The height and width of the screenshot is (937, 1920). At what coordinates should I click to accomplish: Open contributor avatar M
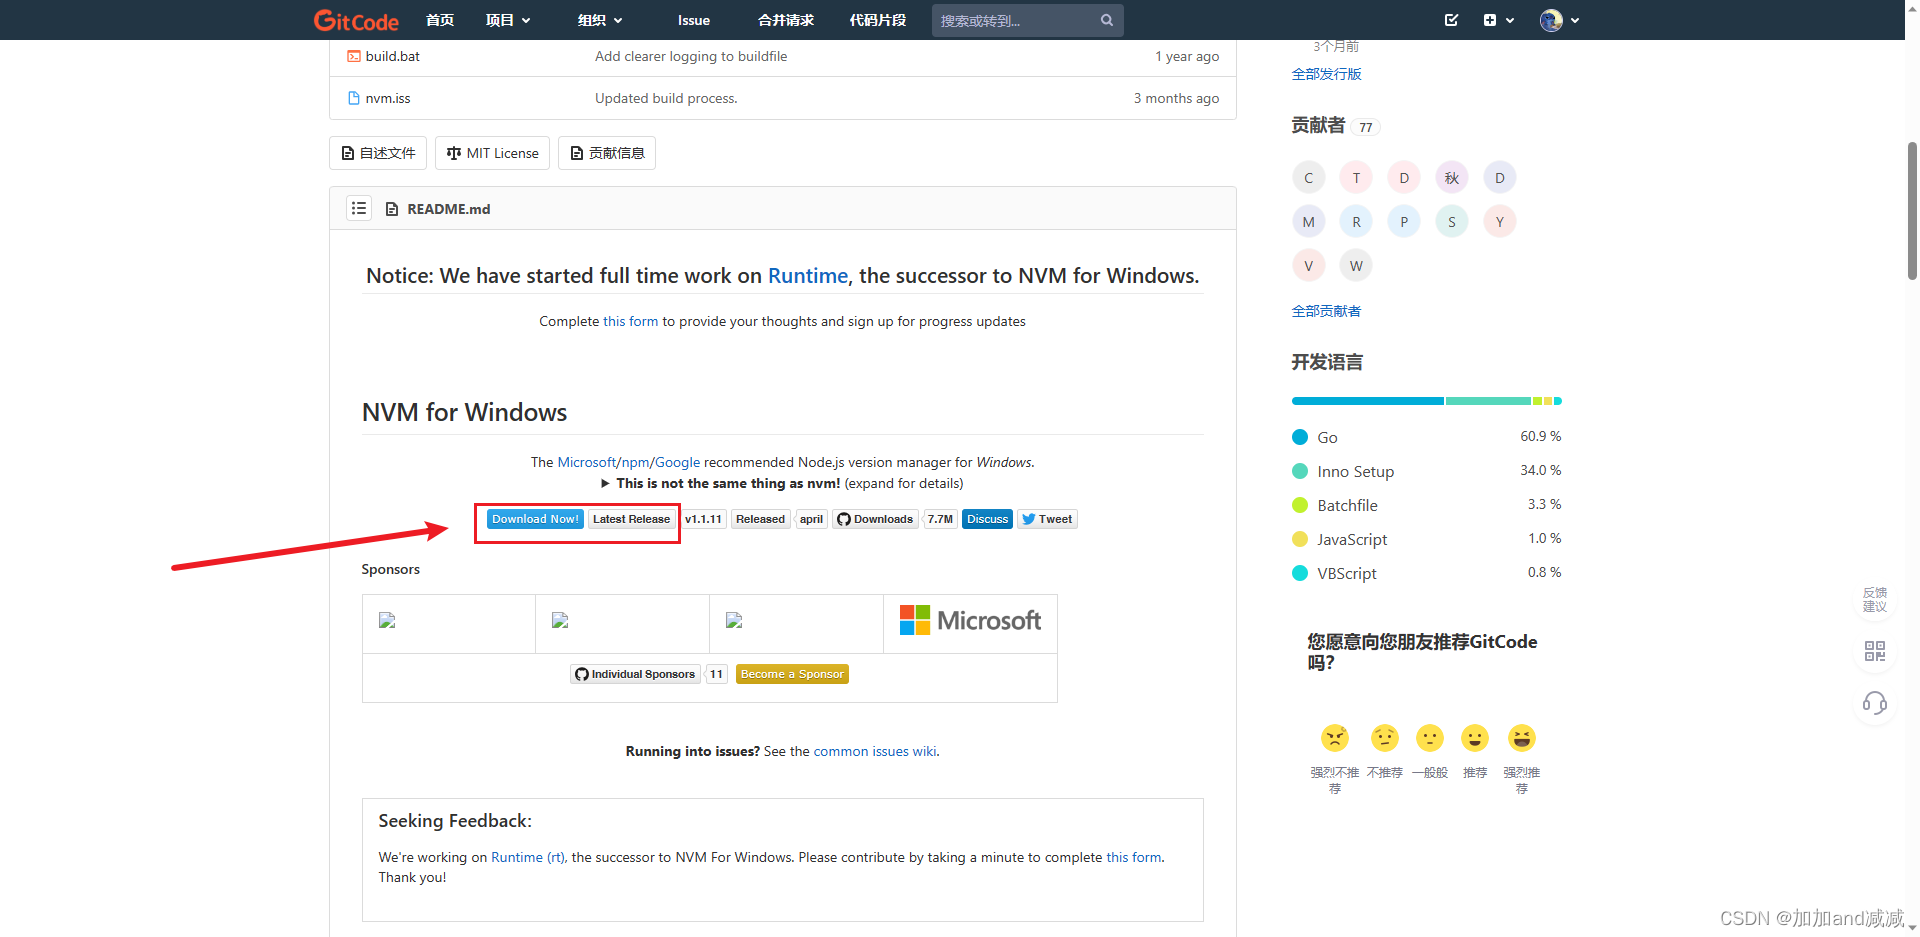click(1308, 222)
